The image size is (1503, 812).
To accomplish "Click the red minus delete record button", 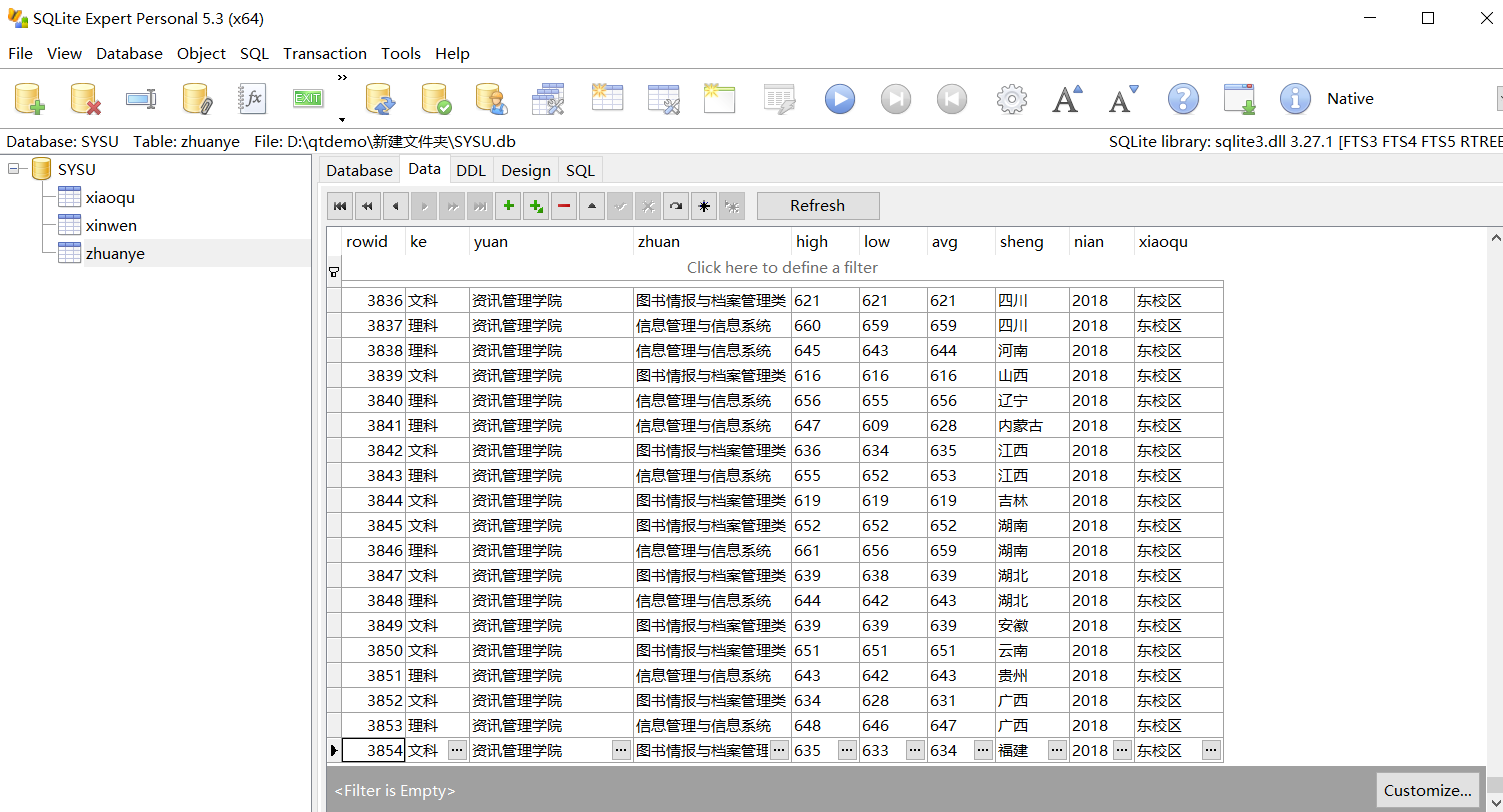I will (564, 206).
